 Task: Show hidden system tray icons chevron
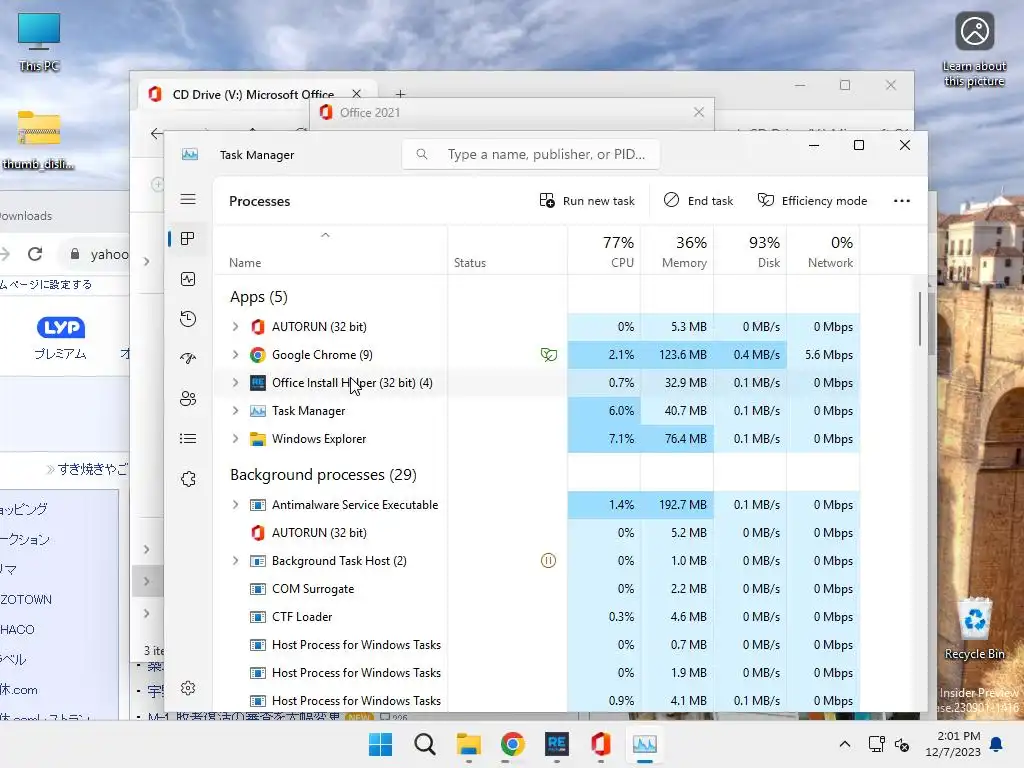(844, 744)
